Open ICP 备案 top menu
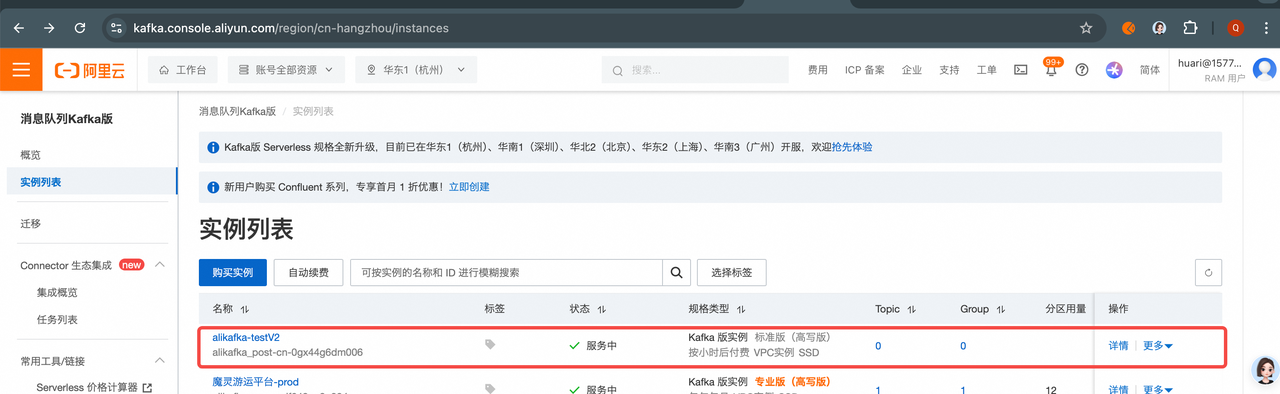1280x394 pixels. pos(865,70)
